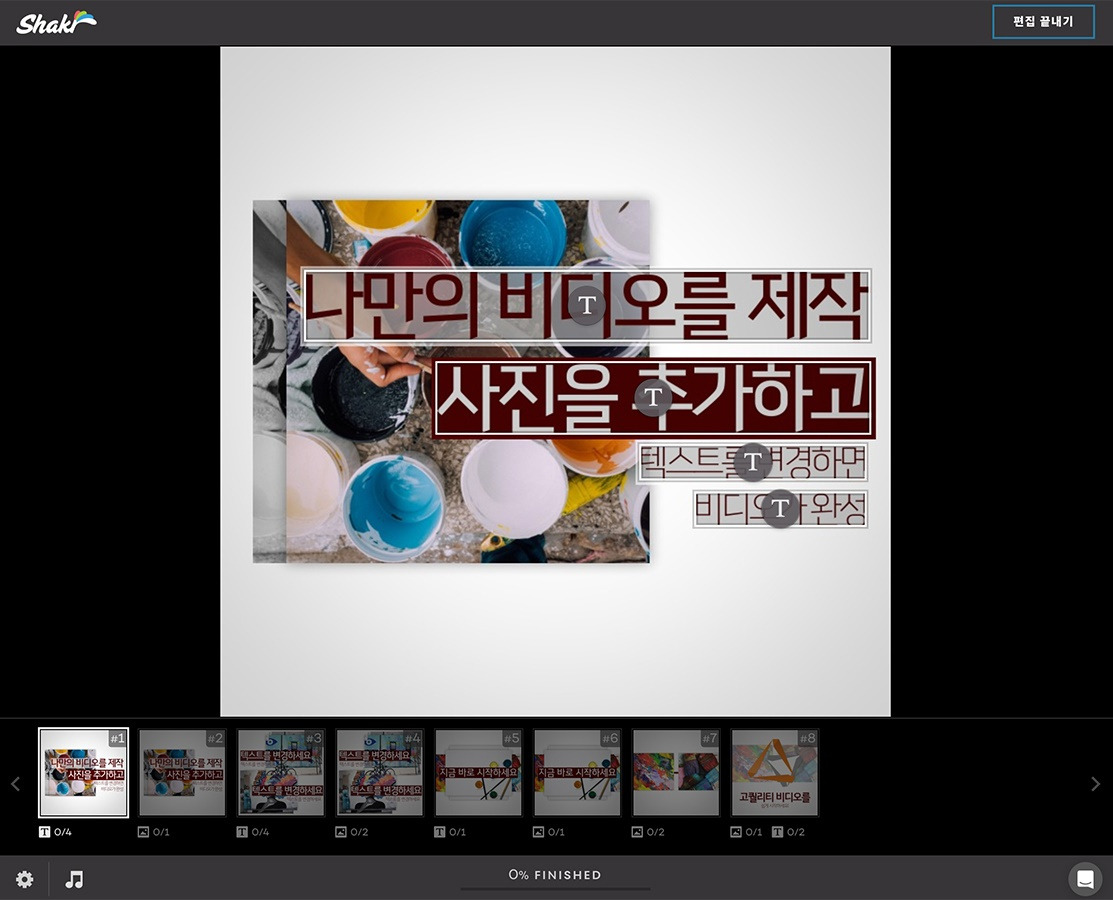Viewport: 1113px width, 900px height.
Task: Switch to scene #3 thumbnail
Action: [281, 772]
